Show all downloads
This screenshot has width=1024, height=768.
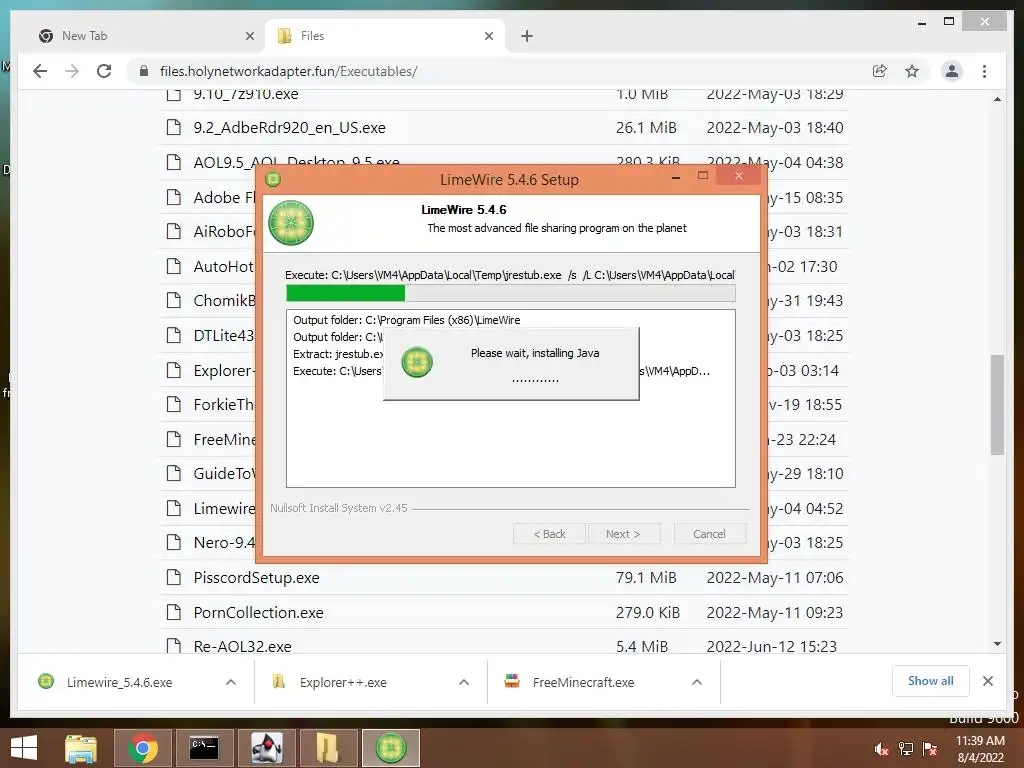(931, 681)
